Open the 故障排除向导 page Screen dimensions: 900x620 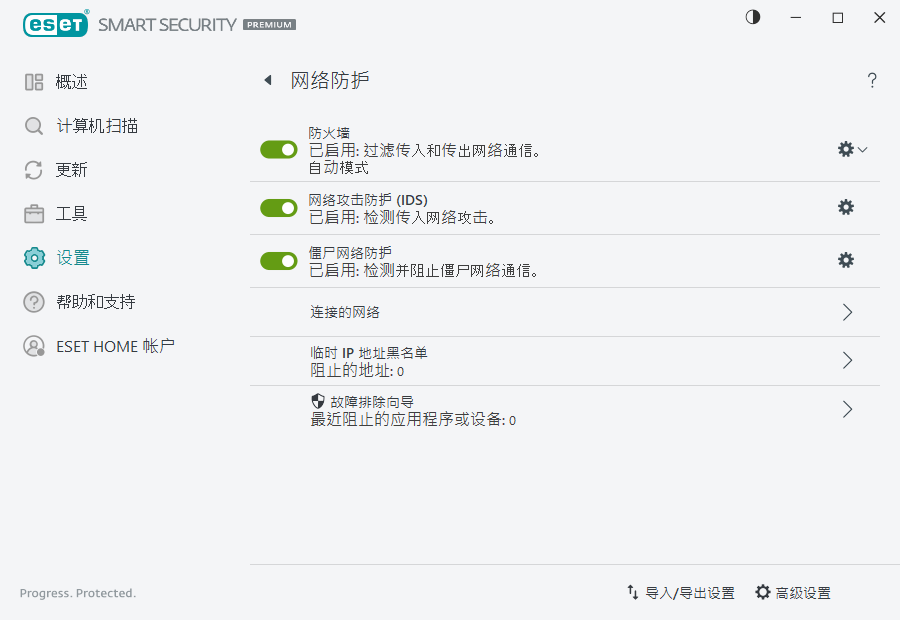tap(847, 409)
